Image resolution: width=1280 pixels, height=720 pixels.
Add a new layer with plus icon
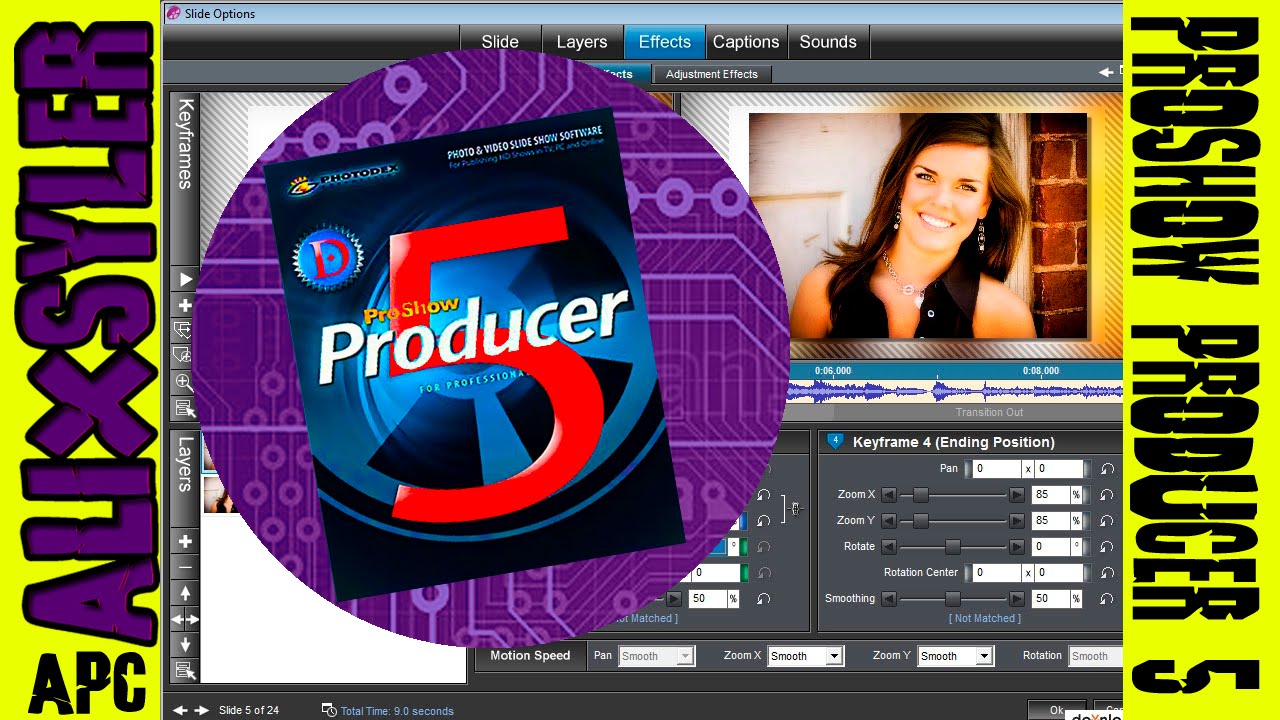tap(185, 541)
